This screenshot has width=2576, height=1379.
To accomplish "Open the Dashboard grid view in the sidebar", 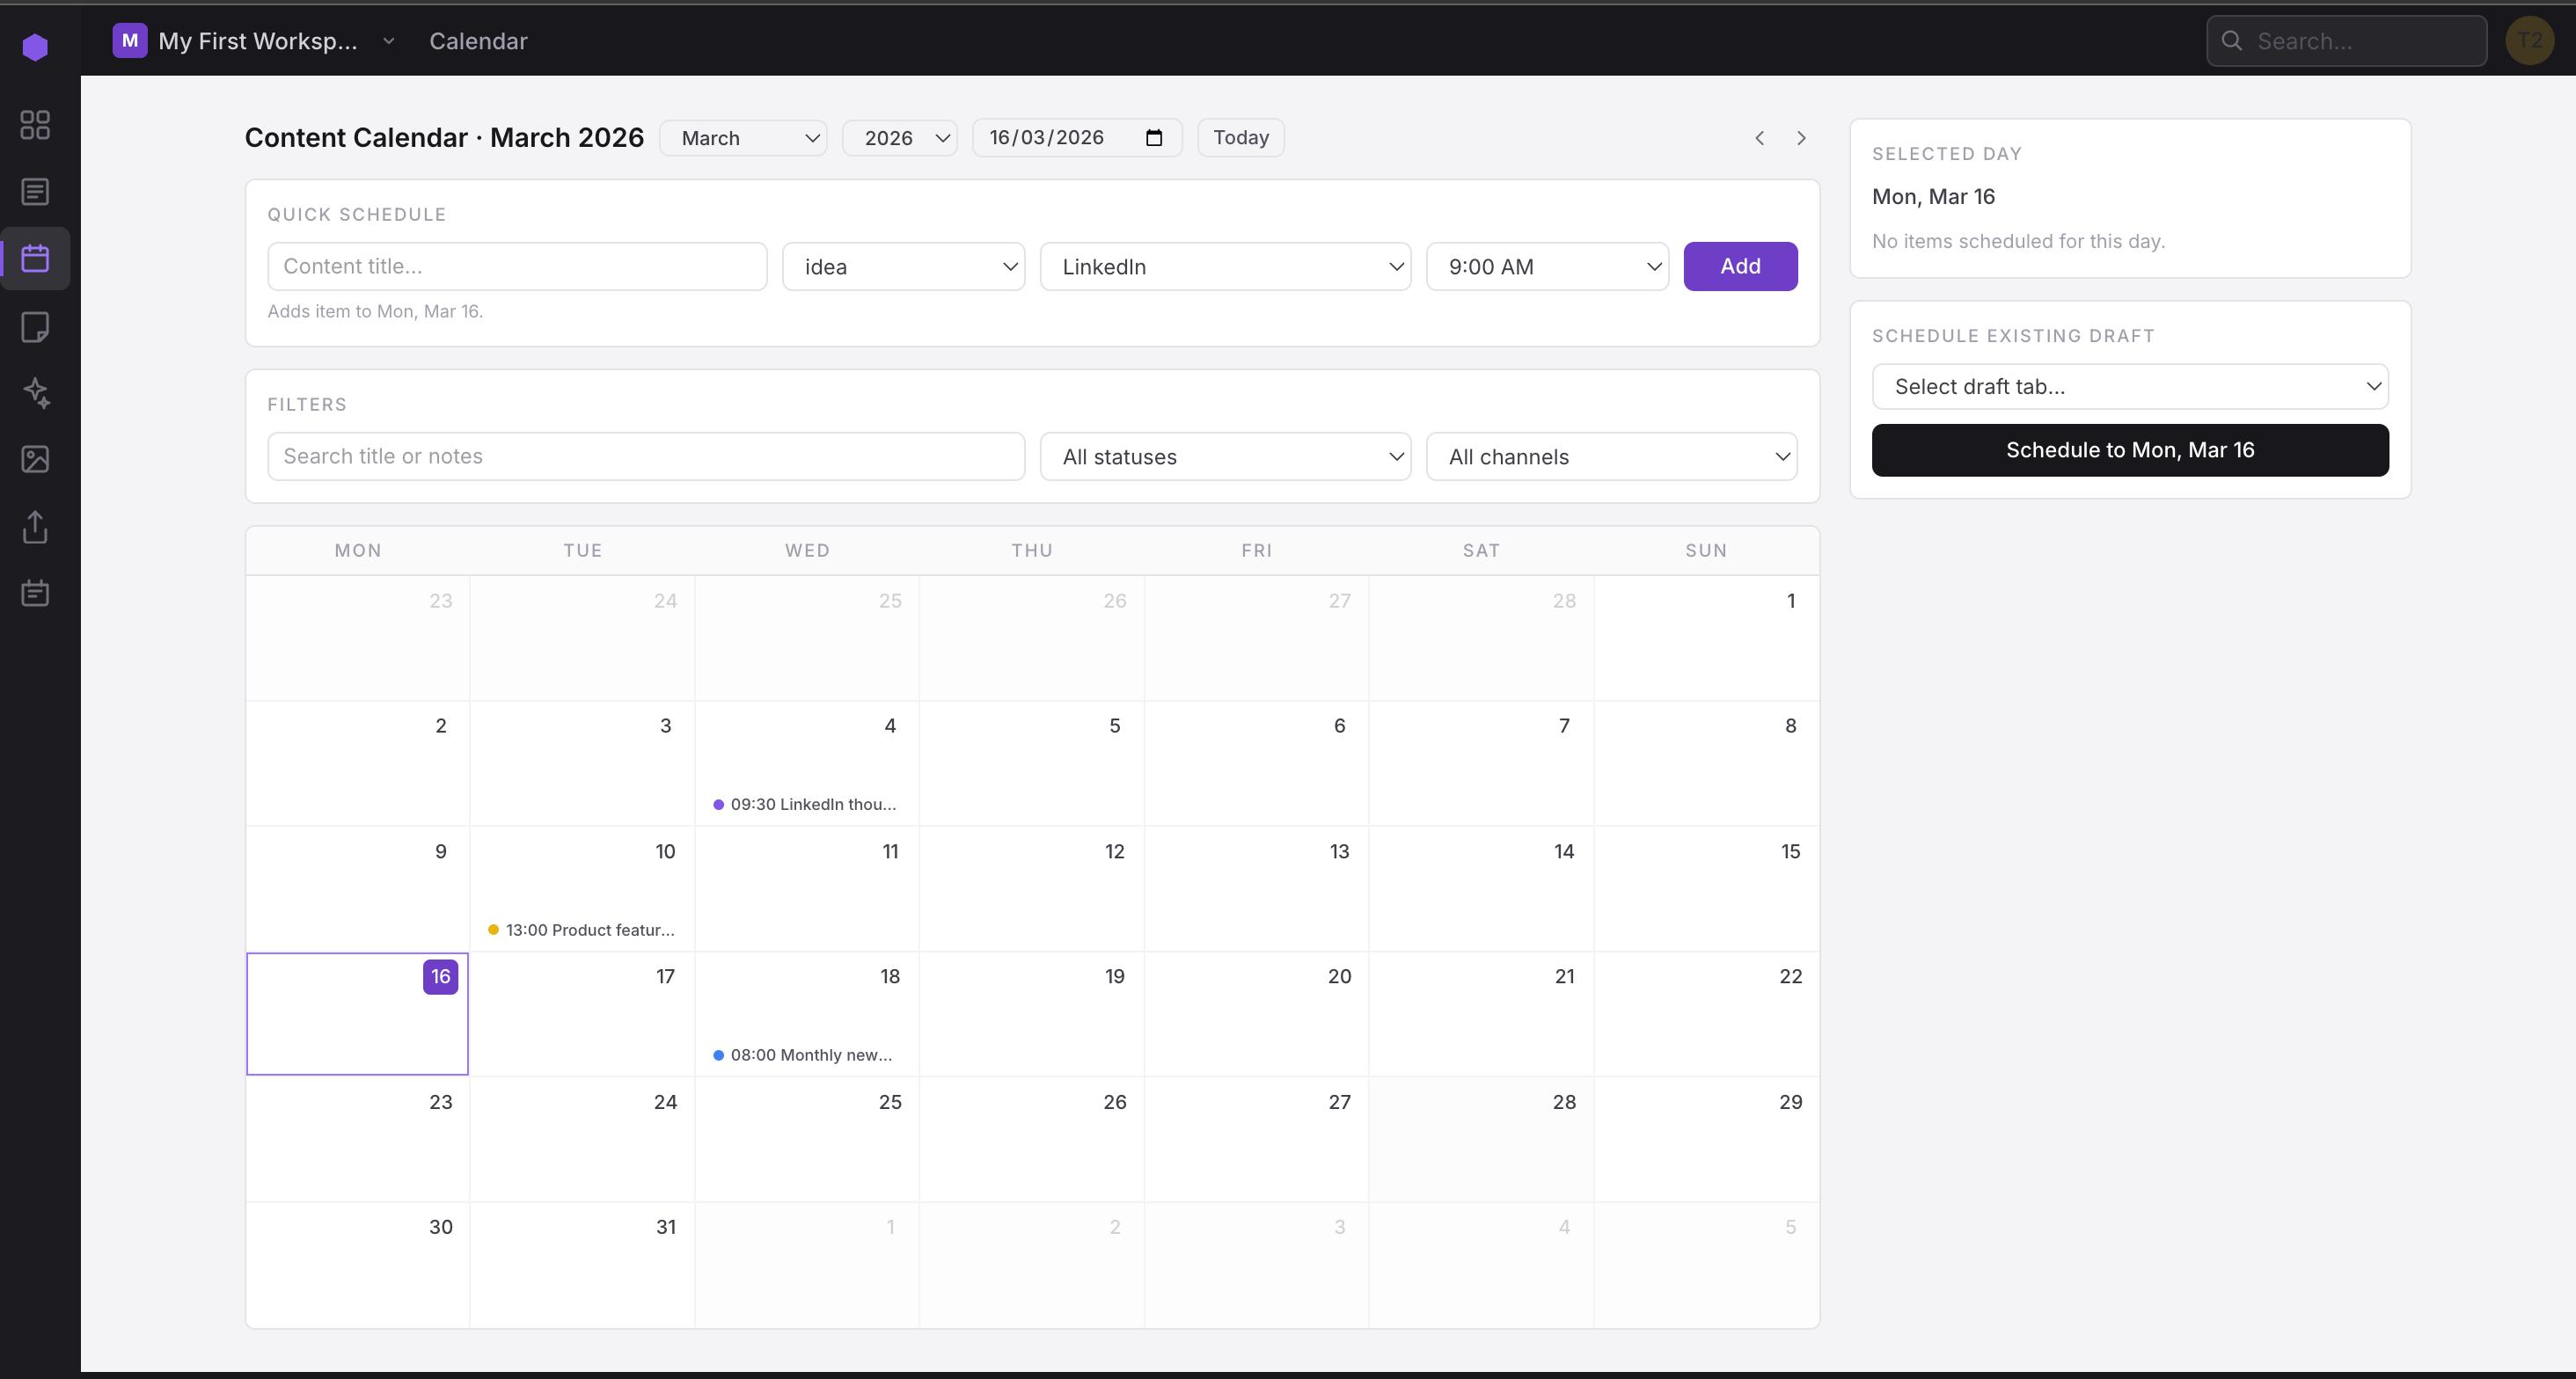I will (x=35, y=124).
